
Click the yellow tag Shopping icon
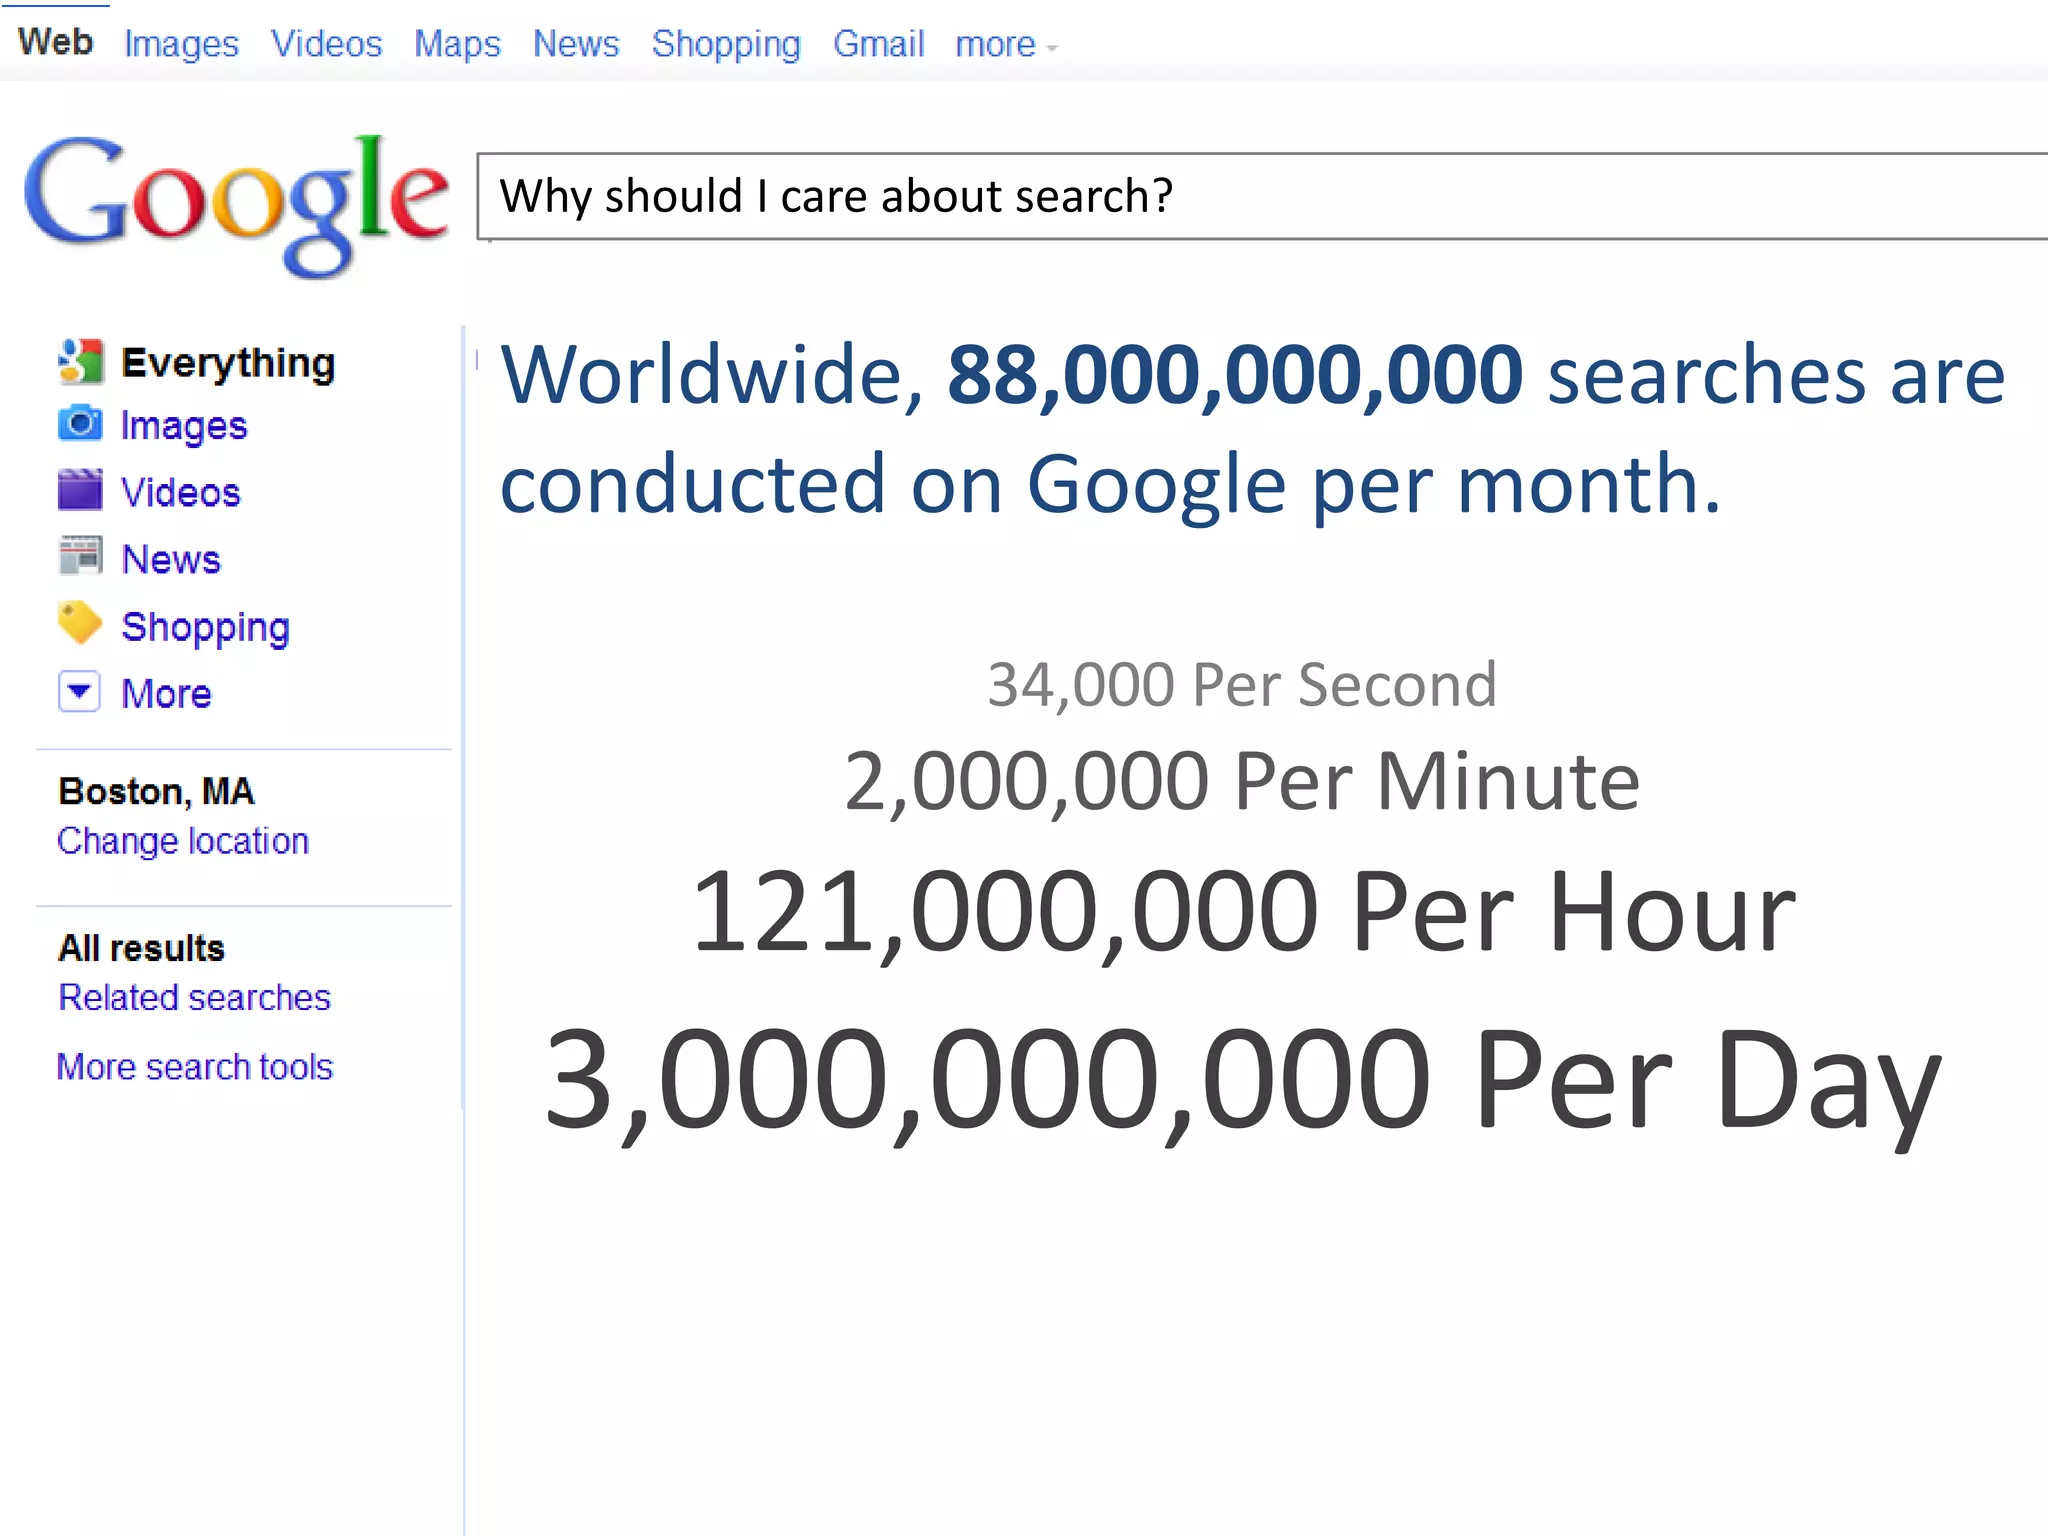[80, 624]
